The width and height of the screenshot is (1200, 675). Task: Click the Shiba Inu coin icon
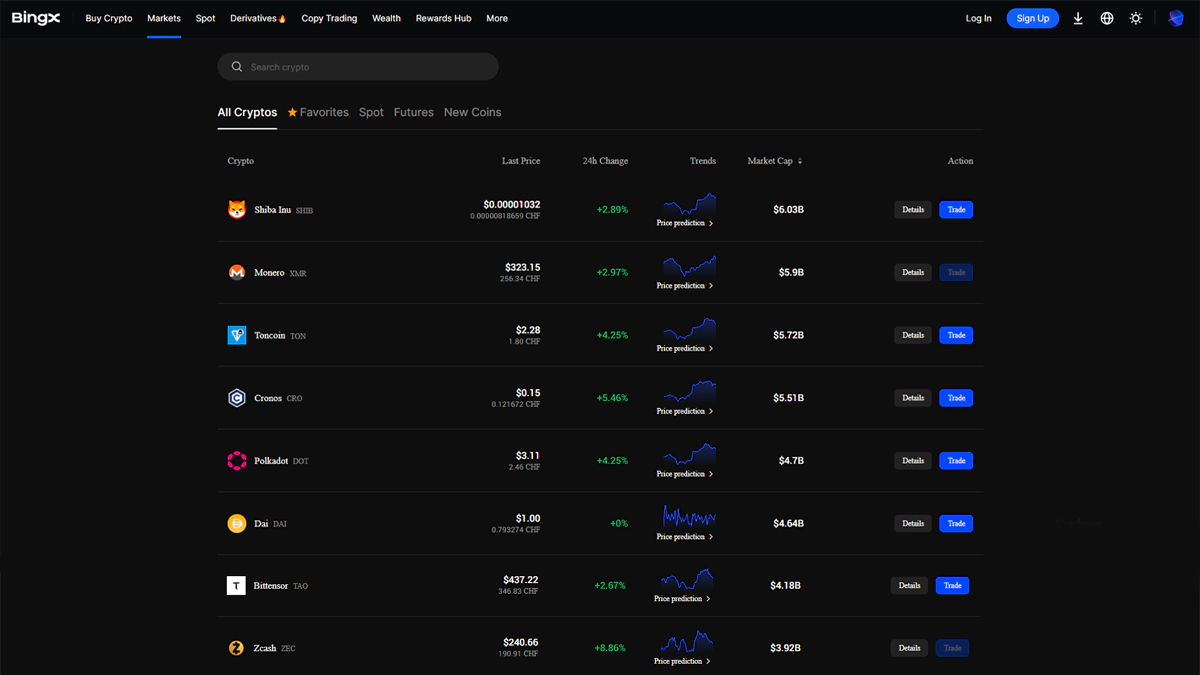237,210
